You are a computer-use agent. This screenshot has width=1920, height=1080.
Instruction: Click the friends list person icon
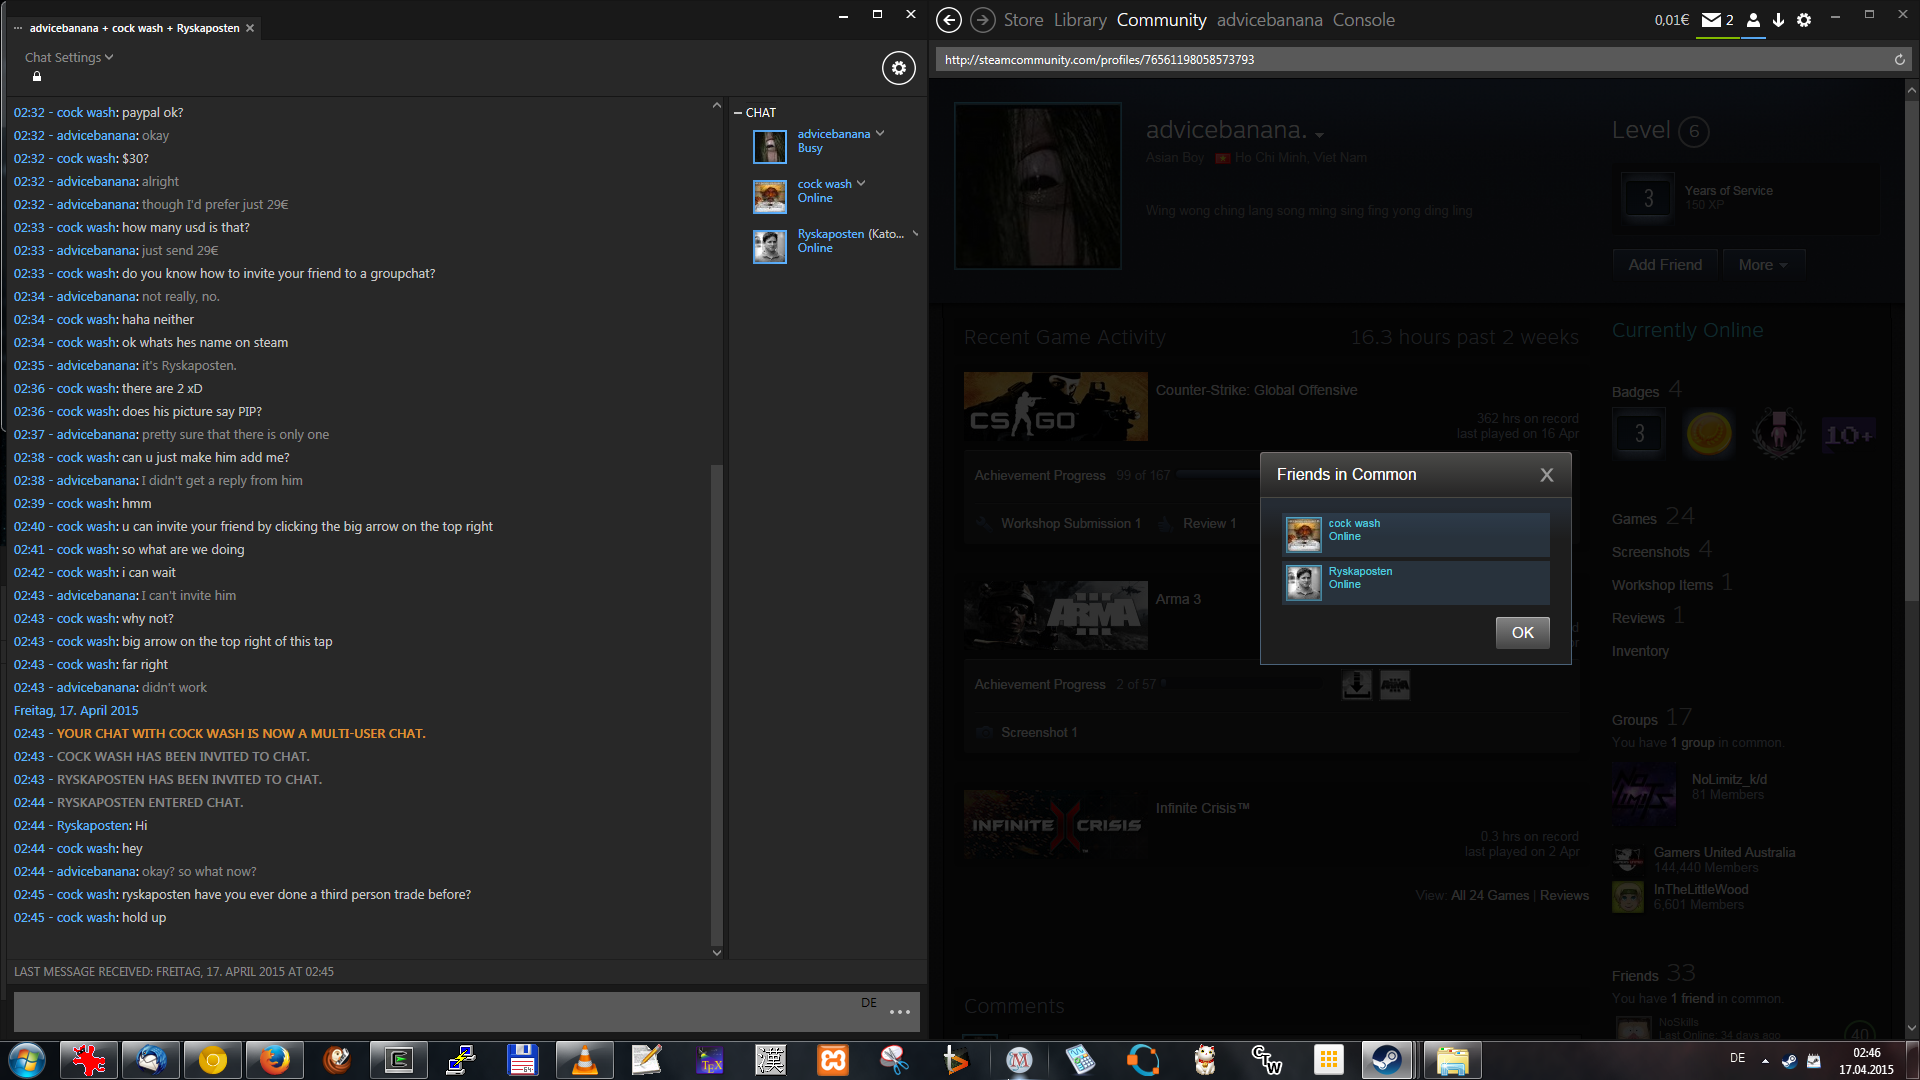[1753, 20]
